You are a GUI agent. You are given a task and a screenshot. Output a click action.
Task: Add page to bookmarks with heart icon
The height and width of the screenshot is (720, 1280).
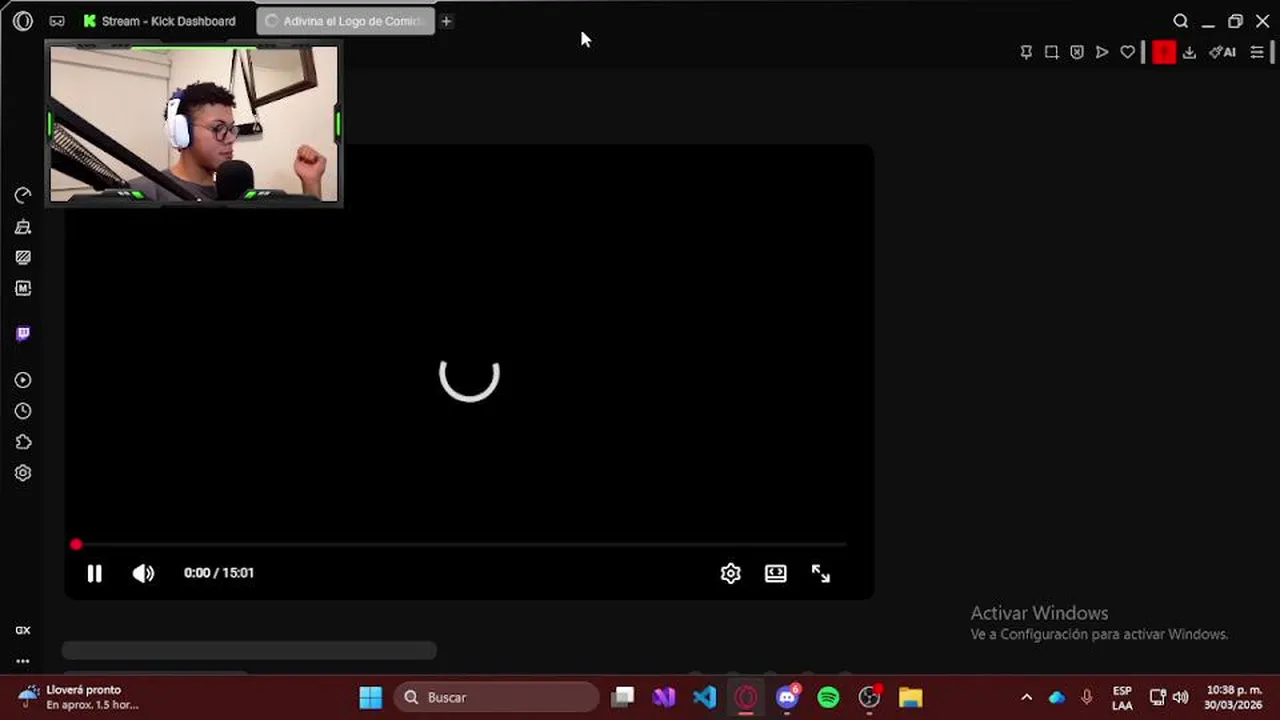pyautogui.click(x=1128, y=52)
